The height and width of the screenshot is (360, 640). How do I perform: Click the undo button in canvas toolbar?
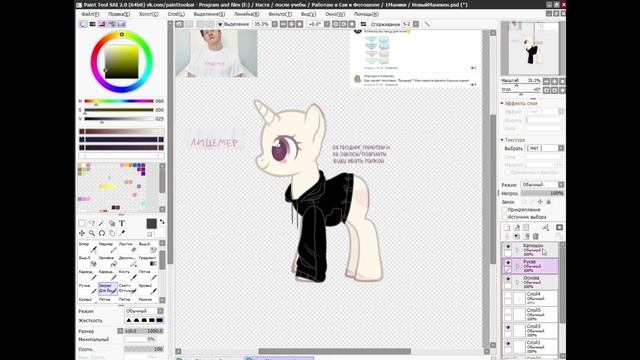click(179, 24)
